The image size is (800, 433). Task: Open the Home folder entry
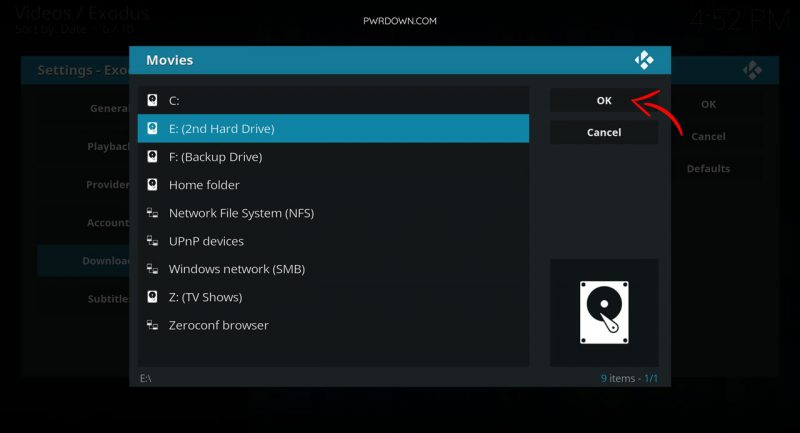333,185
